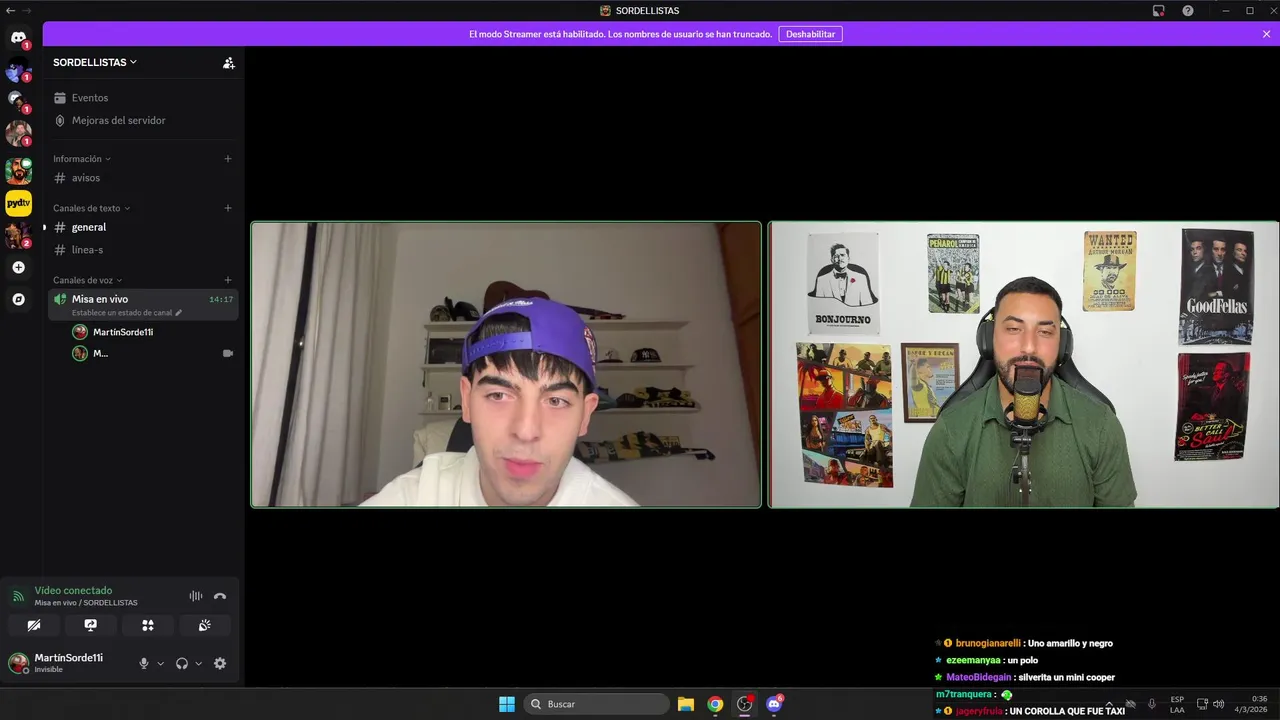Edit channel status pencil icon
Viewport: 1280px width, 720px height.
click(179, 313)
